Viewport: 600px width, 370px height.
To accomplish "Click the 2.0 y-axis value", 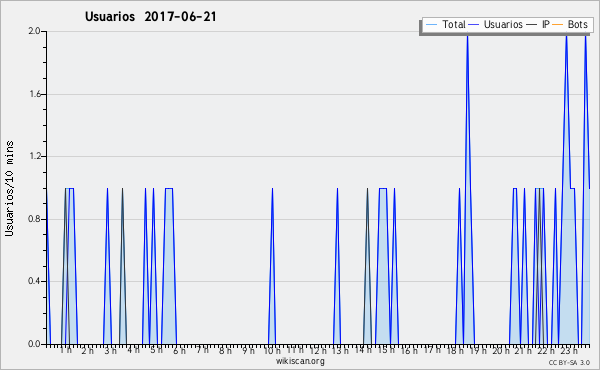I will (34, 31).
